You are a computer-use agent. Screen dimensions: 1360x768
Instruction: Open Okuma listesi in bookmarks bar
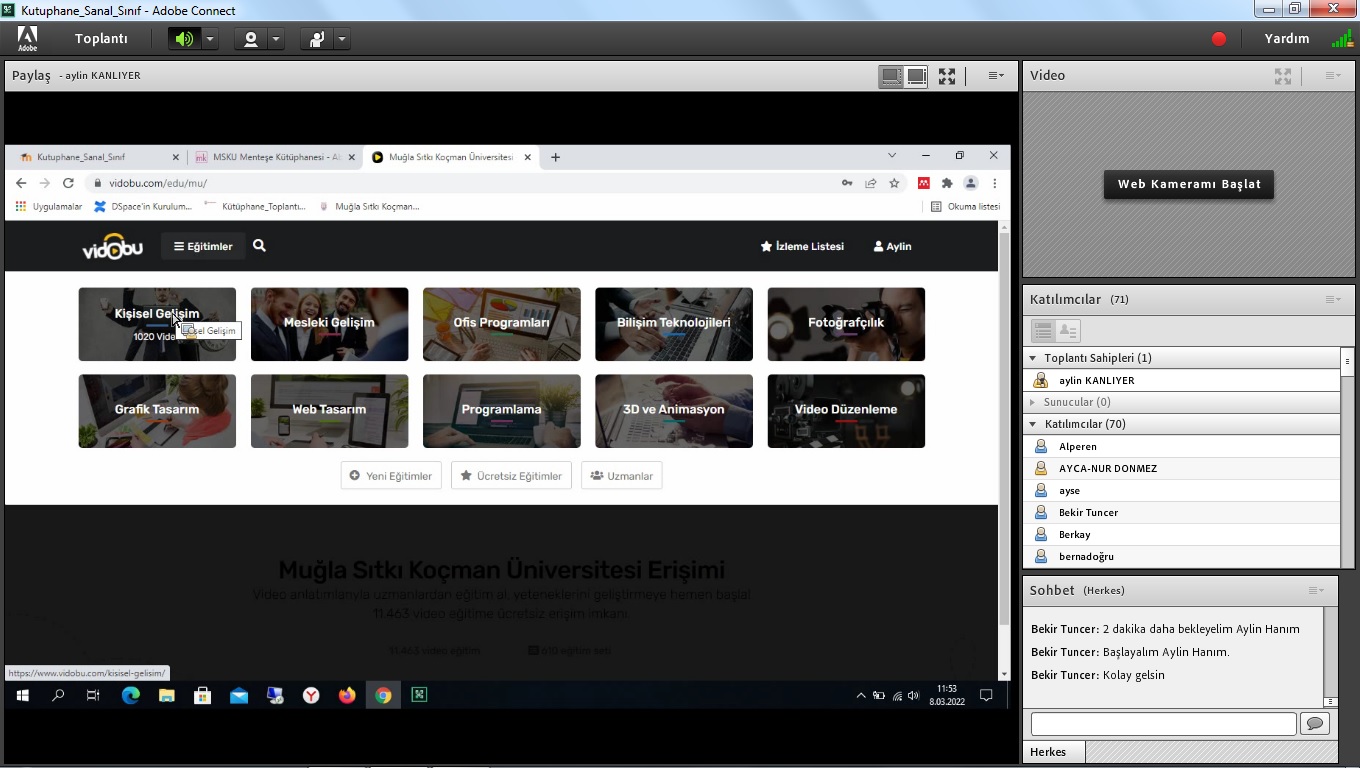(965, 207)
